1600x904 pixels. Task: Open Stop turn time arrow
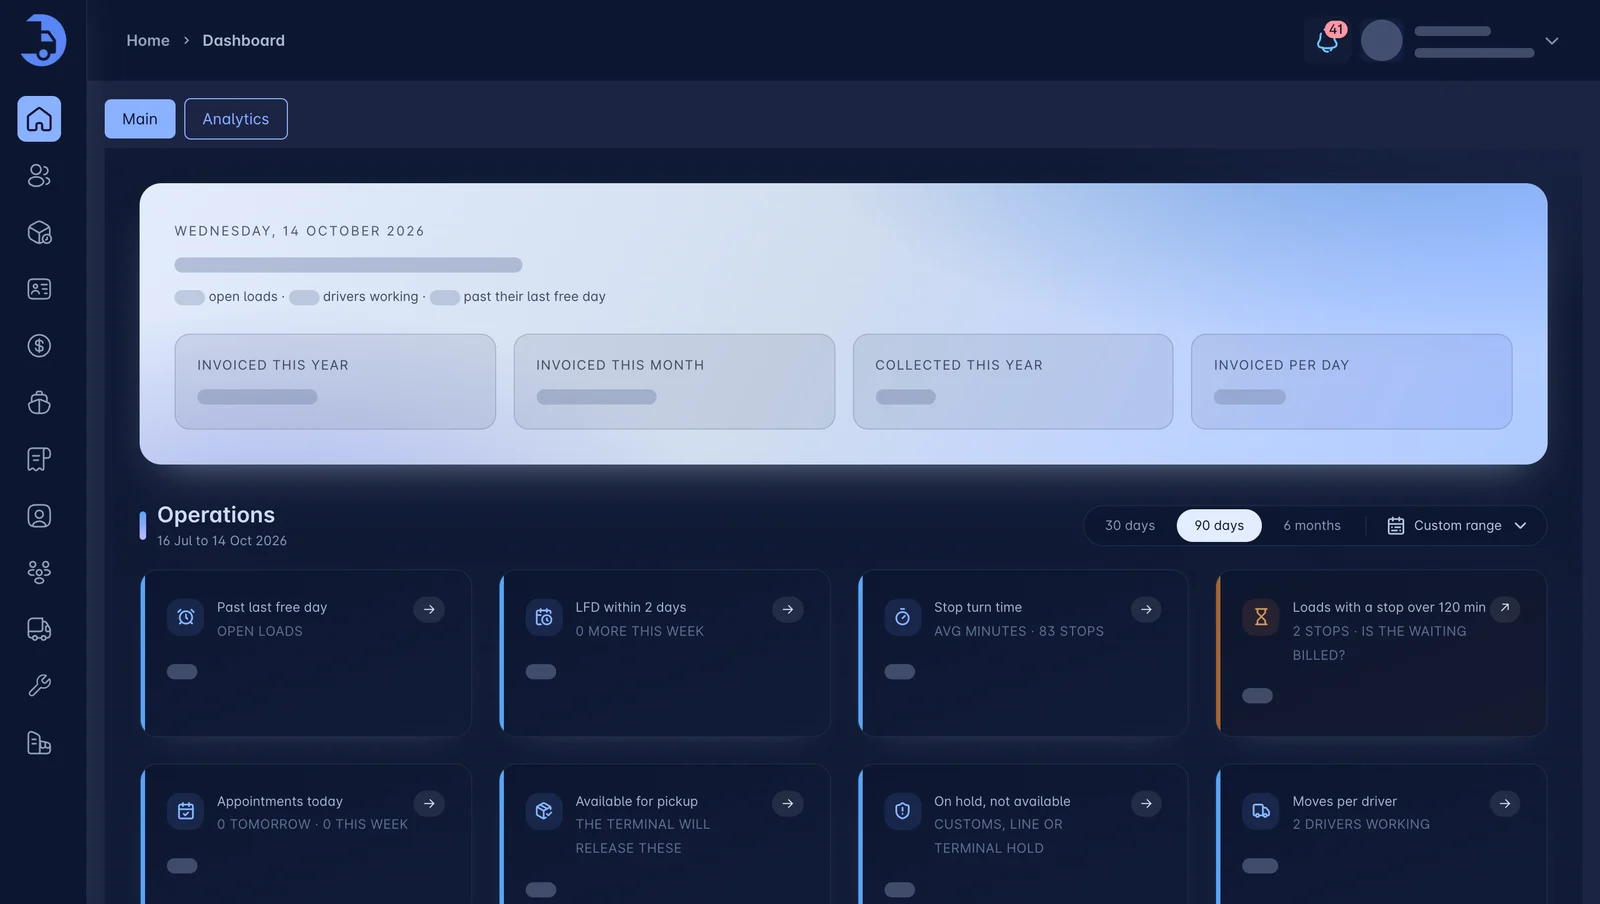[x=1146, y=609]
